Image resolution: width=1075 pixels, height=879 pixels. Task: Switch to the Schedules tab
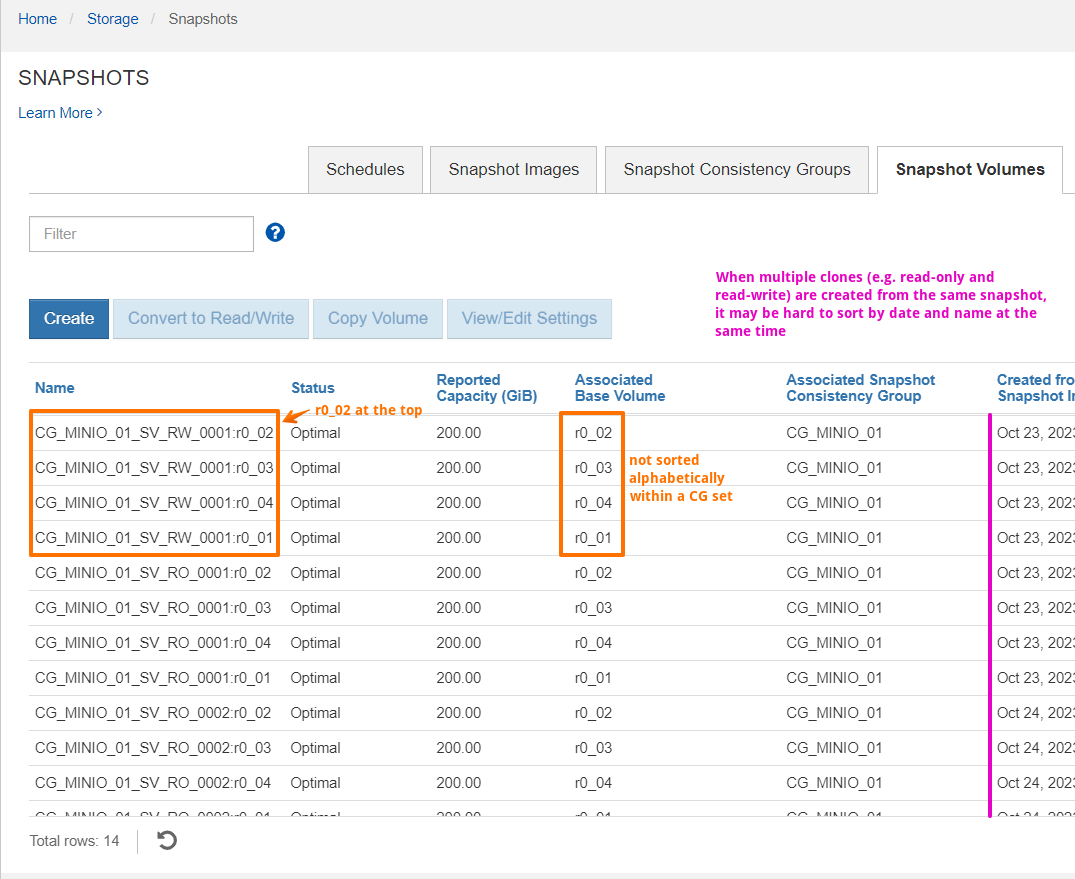click(x=365, y=169)
